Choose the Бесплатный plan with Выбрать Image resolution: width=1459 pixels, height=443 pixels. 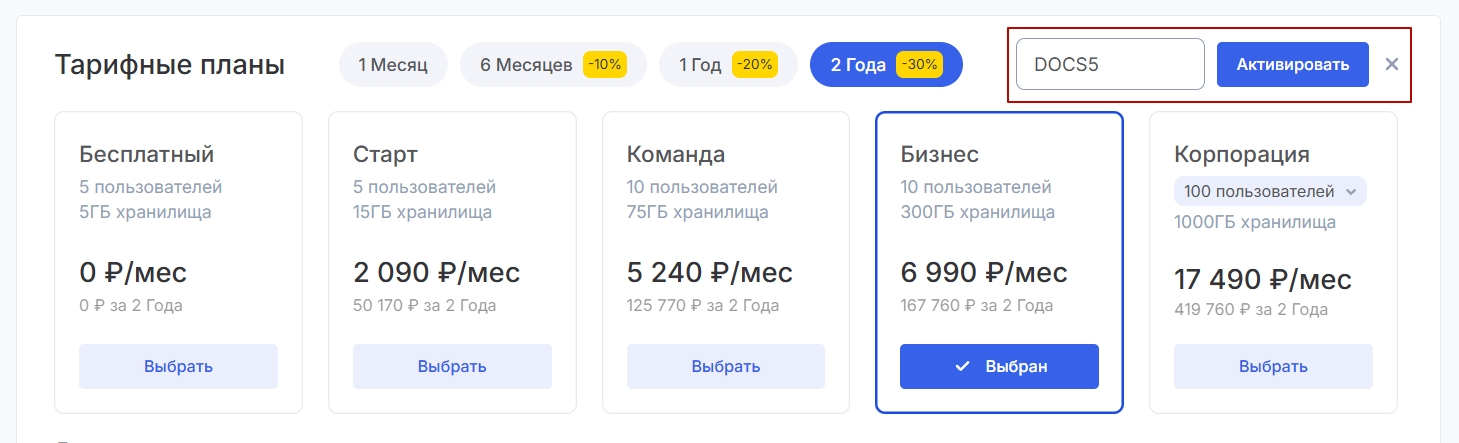click(178, 366)
